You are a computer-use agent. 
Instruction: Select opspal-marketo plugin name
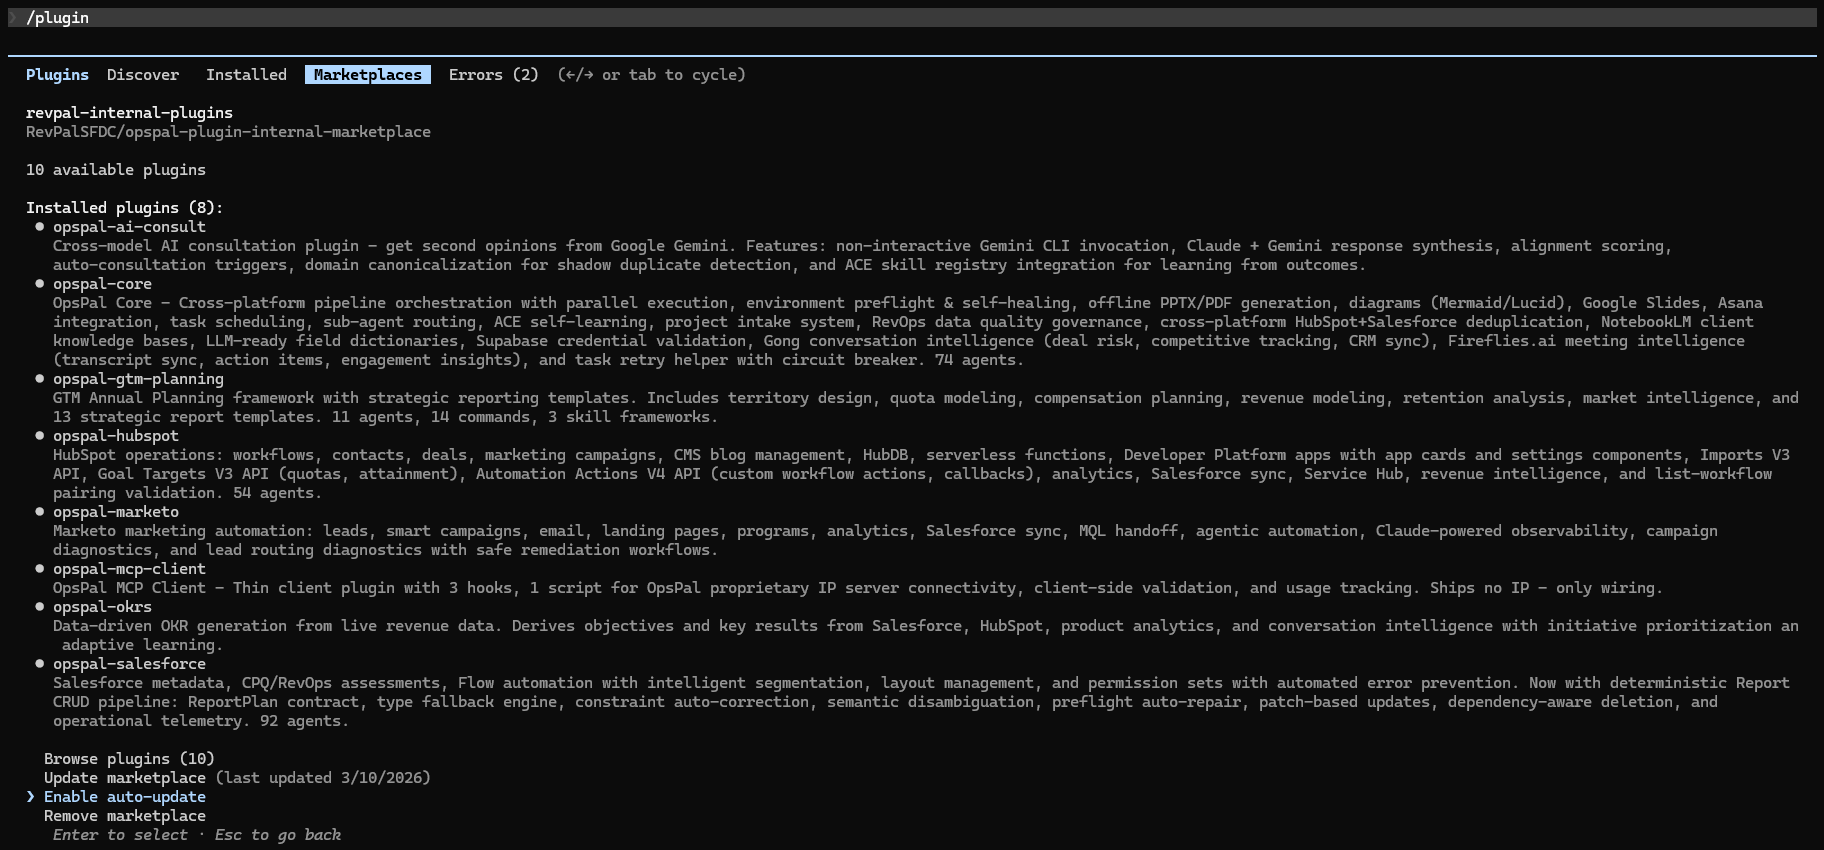[x=116, y=512]
